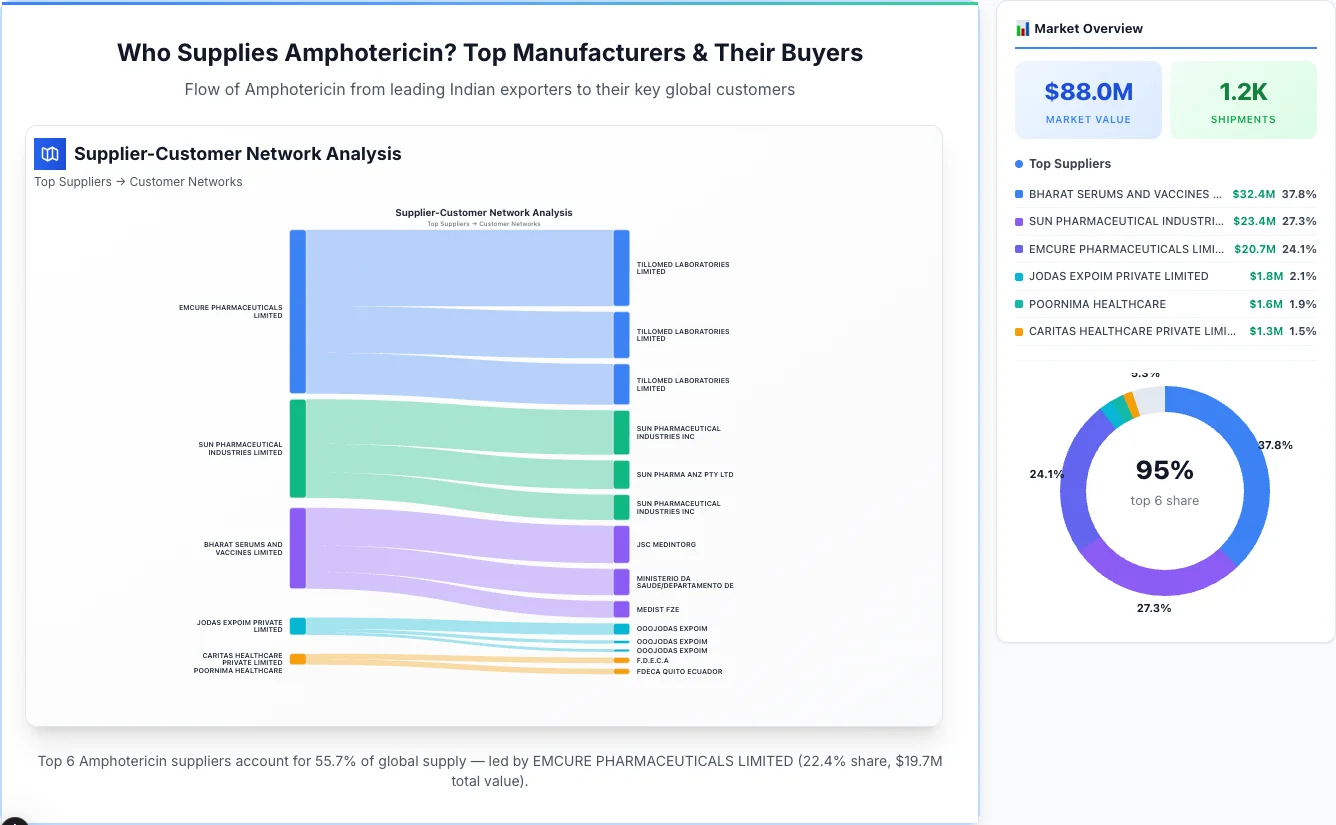1336x825 pixels.
Task: Click the orange marker beside CARITAS HEALTHCARE PRIVATE LIMITED
Action: tap(1018, 331)
